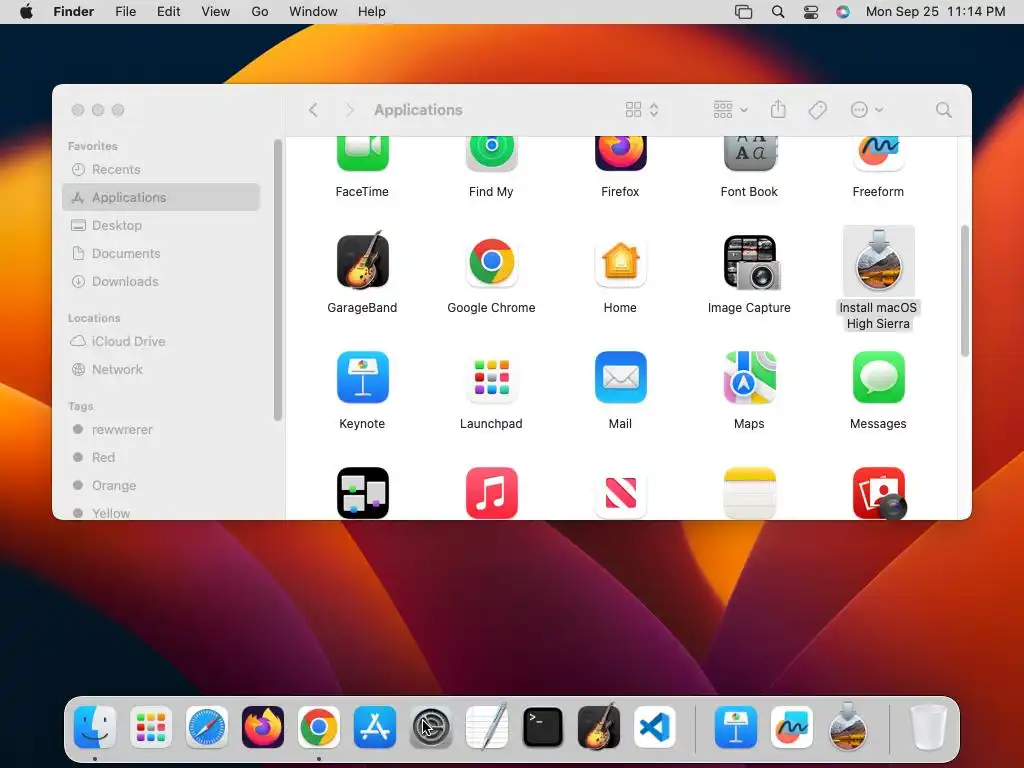Select Keynote in the Applications window
Image resolution: width=1024 pixels, height=768 pixels.
(362, 377)
